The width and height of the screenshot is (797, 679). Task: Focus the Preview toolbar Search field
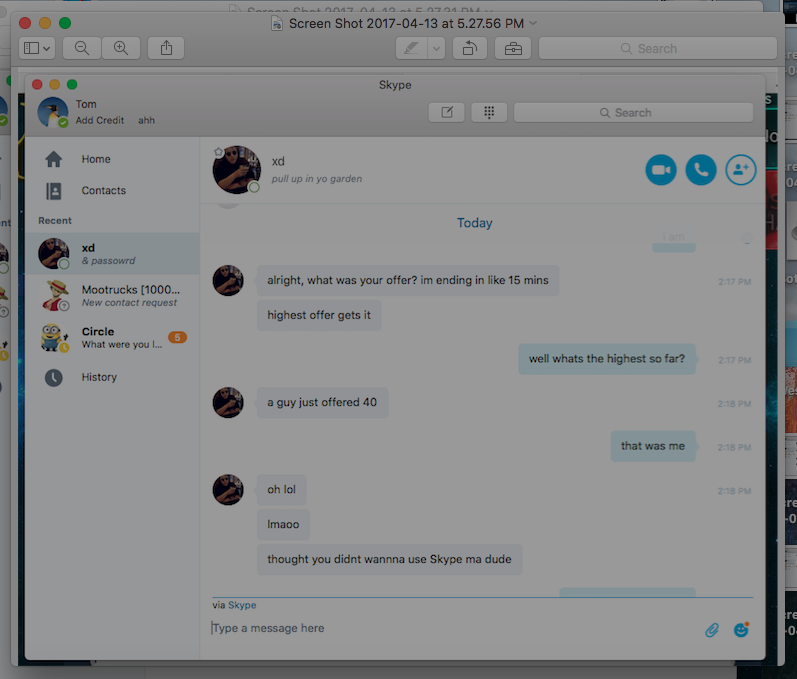coord(658,48)
